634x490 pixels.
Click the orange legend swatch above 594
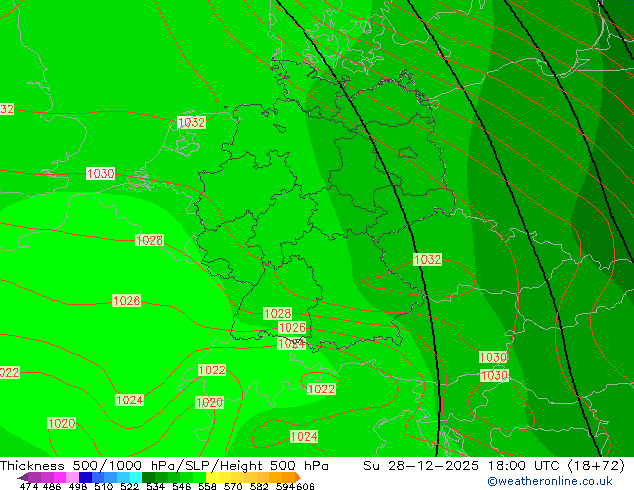289,477
